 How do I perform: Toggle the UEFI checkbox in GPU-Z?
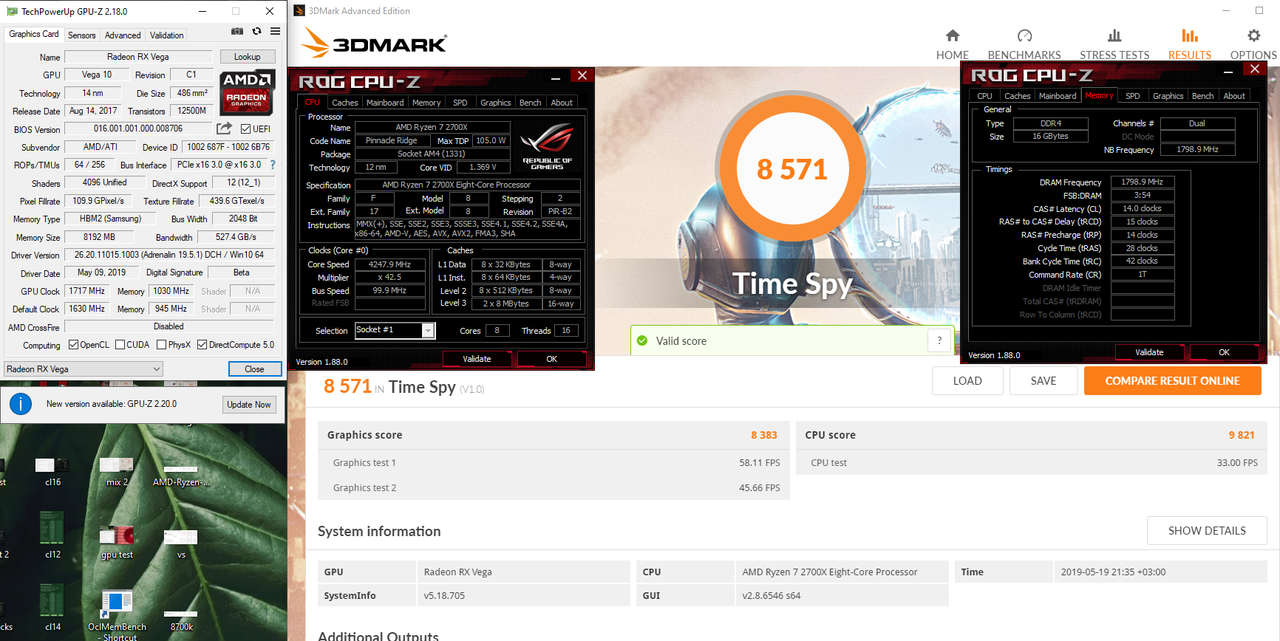245,129
